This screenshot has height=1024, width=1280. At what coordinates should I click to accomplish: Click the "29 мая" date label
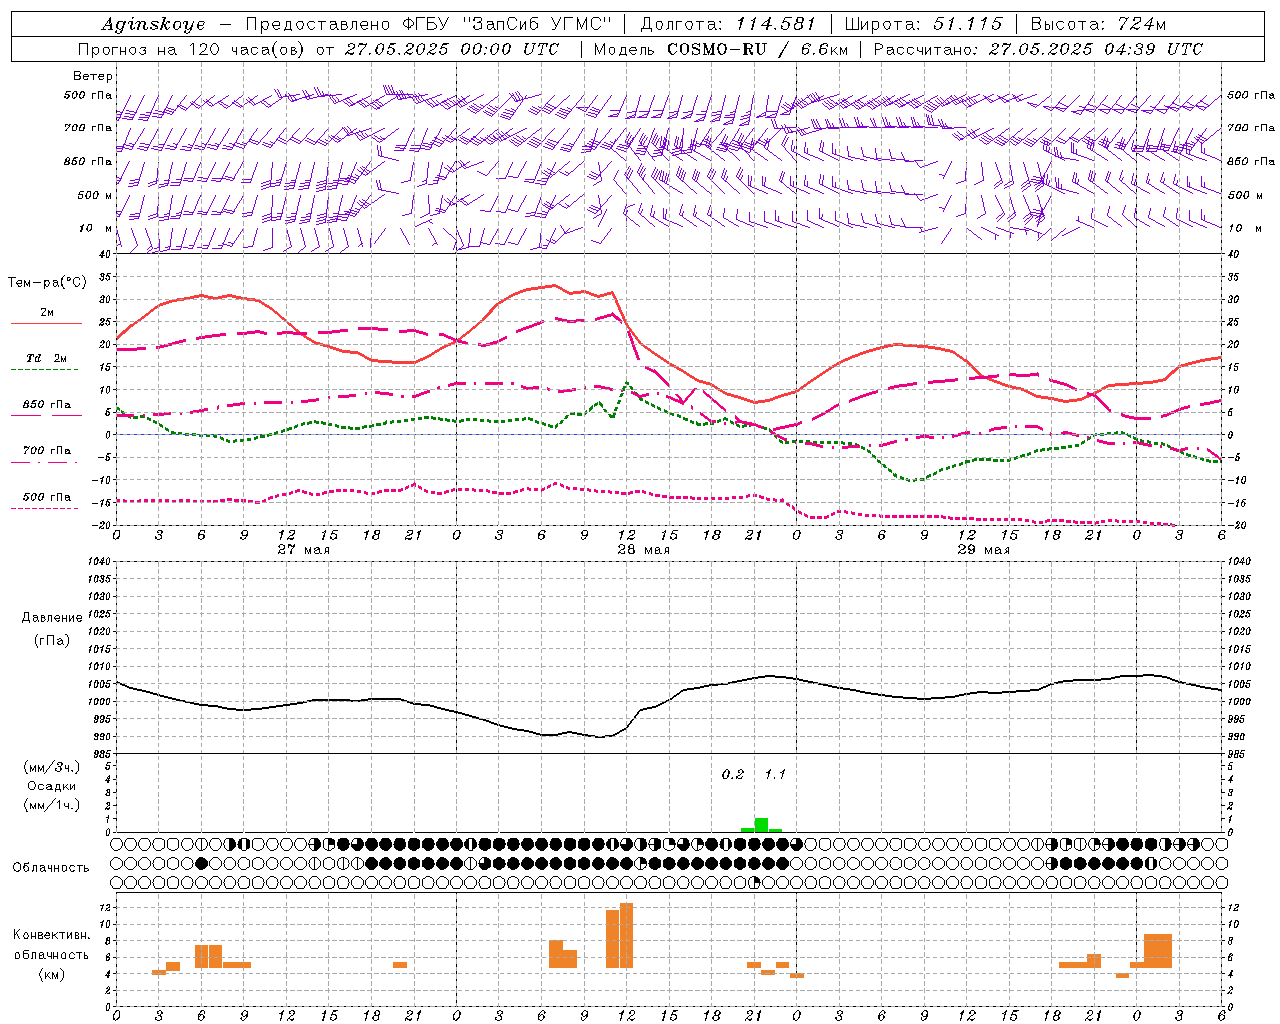984,550
